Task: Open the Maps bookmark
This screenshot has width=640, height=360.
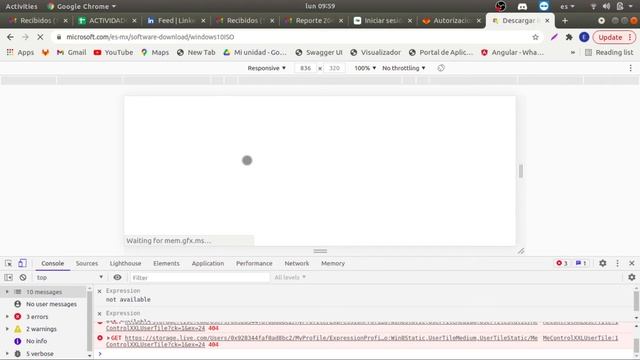Action: coord(155,52)
